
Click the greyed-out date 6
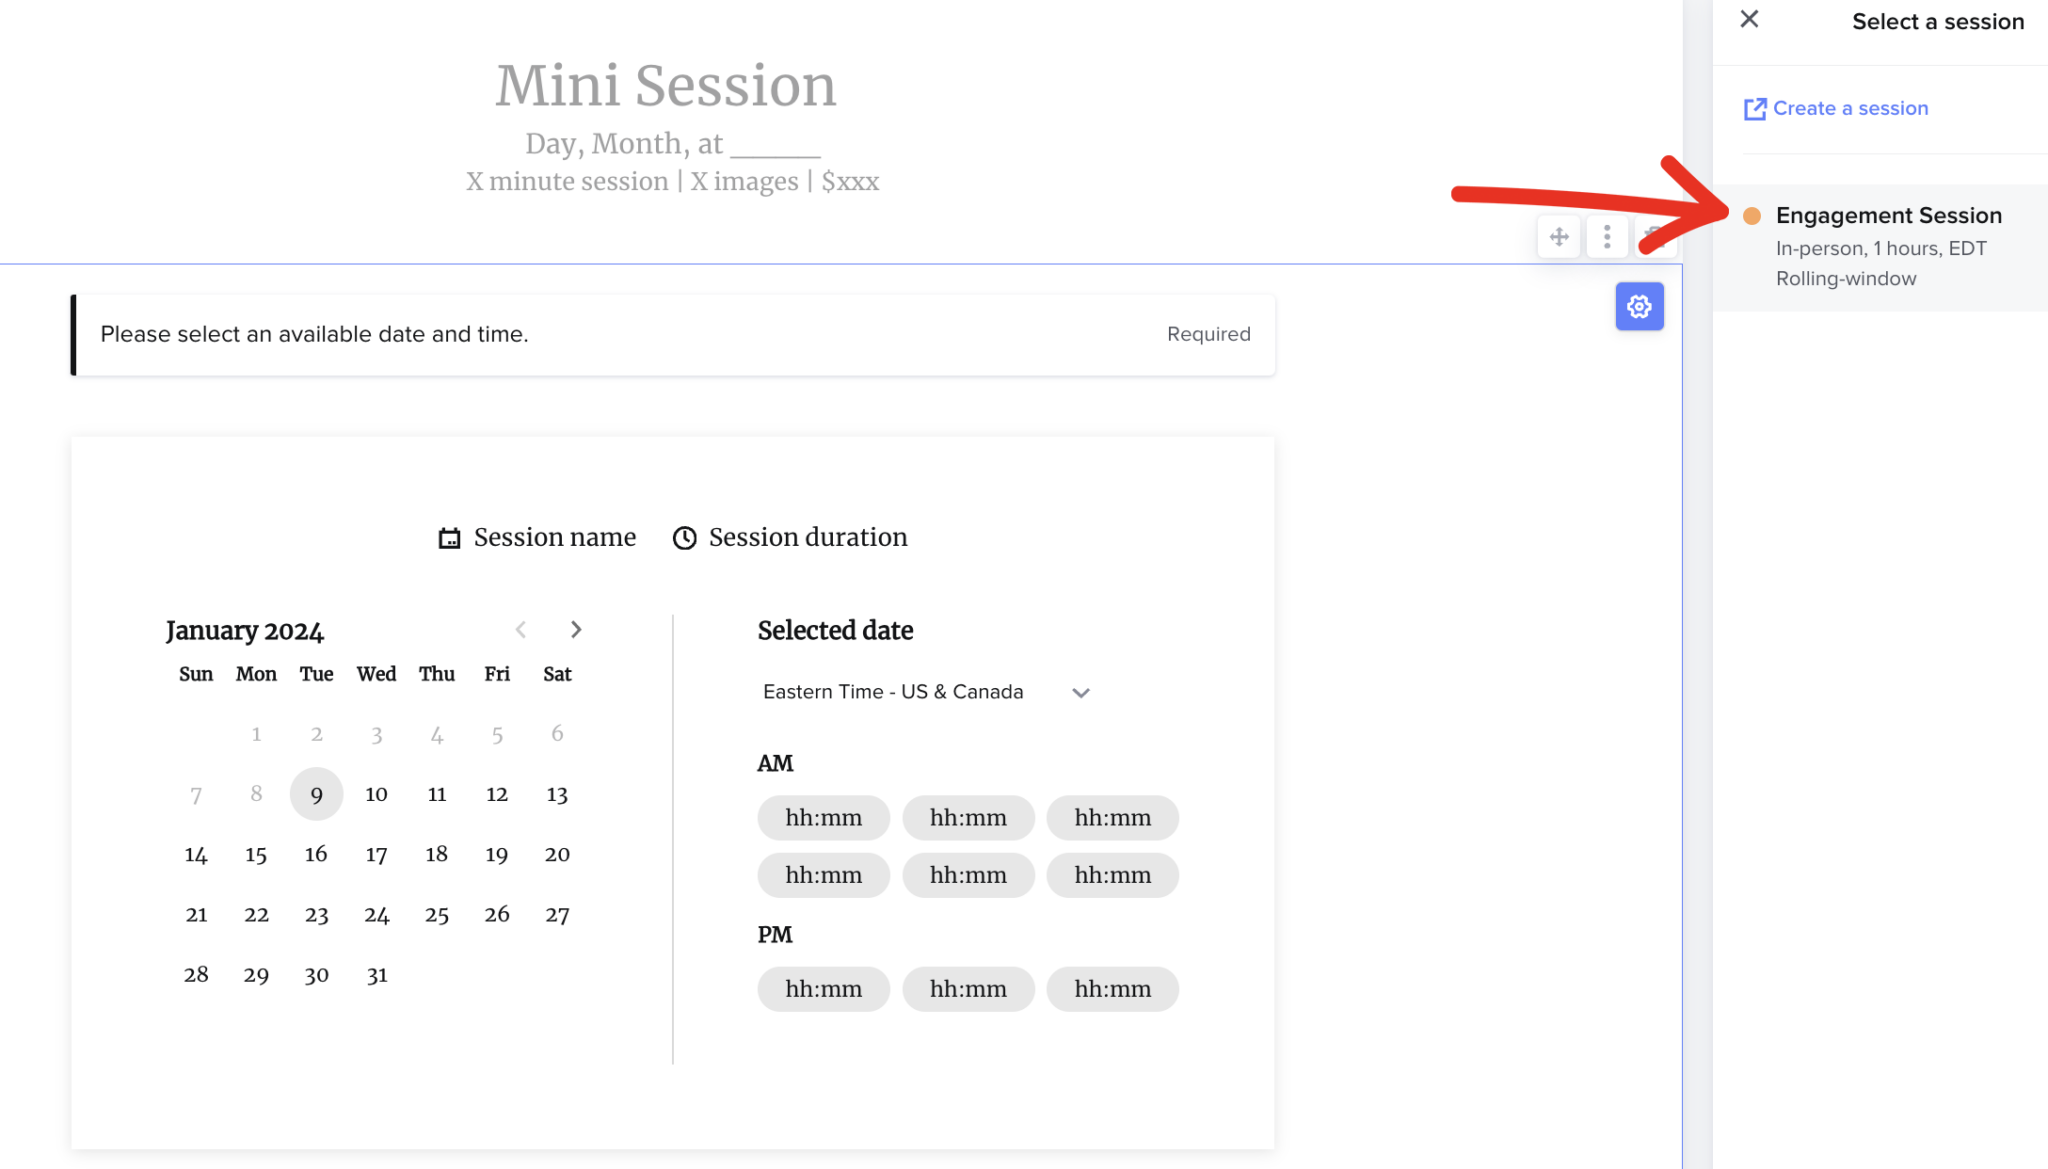(557, 734)
